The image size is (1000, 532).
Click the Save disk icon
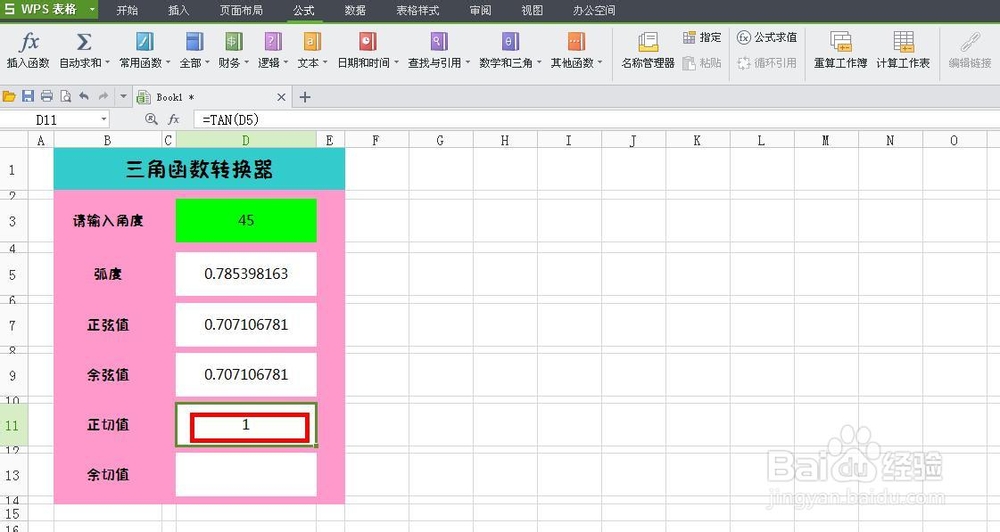coord(27,97)
